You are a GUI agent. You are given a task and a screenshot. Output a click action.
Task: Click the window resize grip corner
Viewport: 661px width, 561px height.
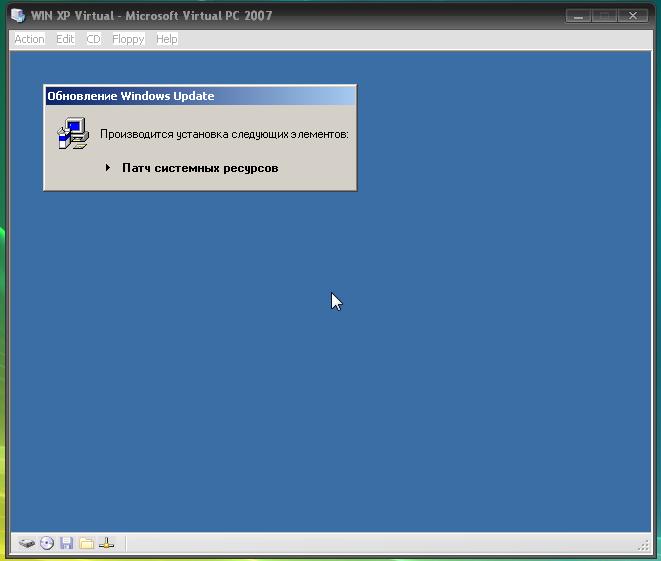pos(643,545)
